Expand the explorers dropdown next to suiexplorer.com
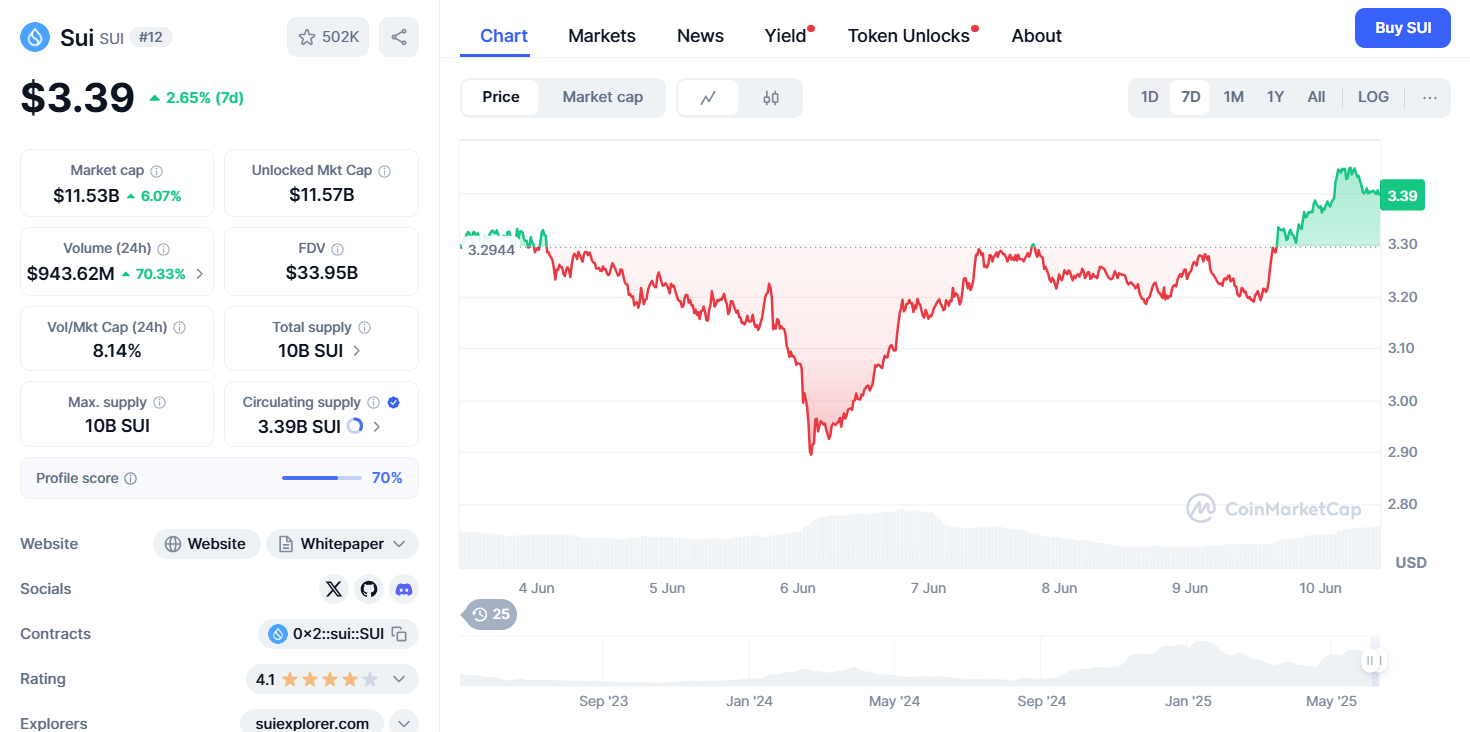This screenshot has width=1470, height=732. click(404, 723)
